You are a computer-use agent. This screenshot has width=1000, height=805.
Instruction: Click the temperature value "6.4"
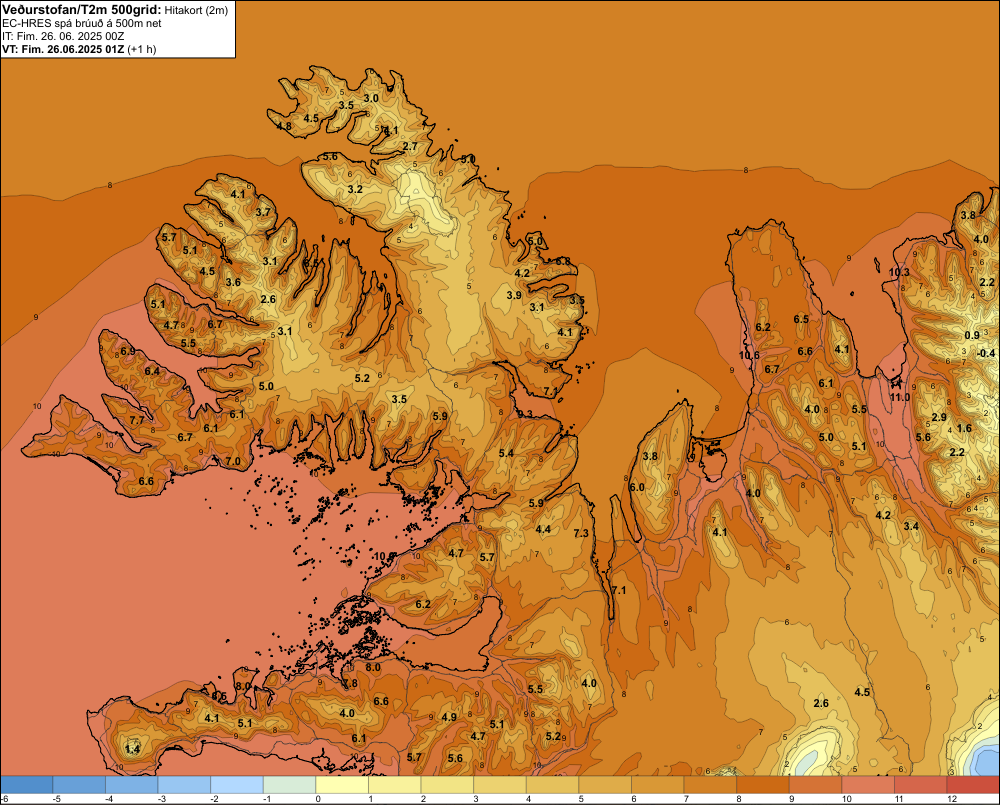point(152,371)
